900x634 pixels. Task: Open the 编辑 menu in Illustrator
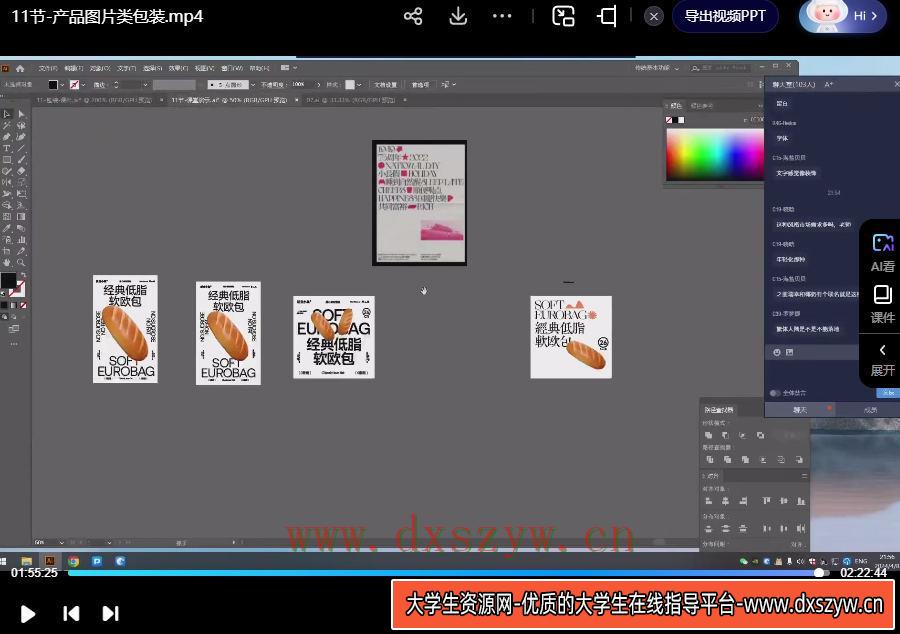(73, 68)
